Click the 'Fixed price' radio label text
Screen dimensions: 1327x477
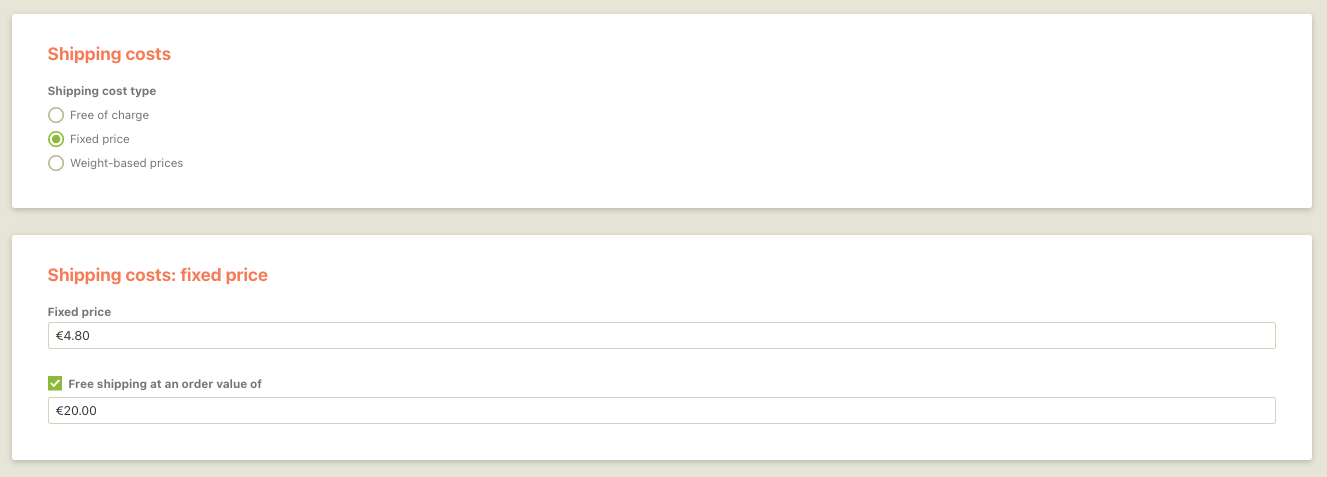tap(100, 139)
